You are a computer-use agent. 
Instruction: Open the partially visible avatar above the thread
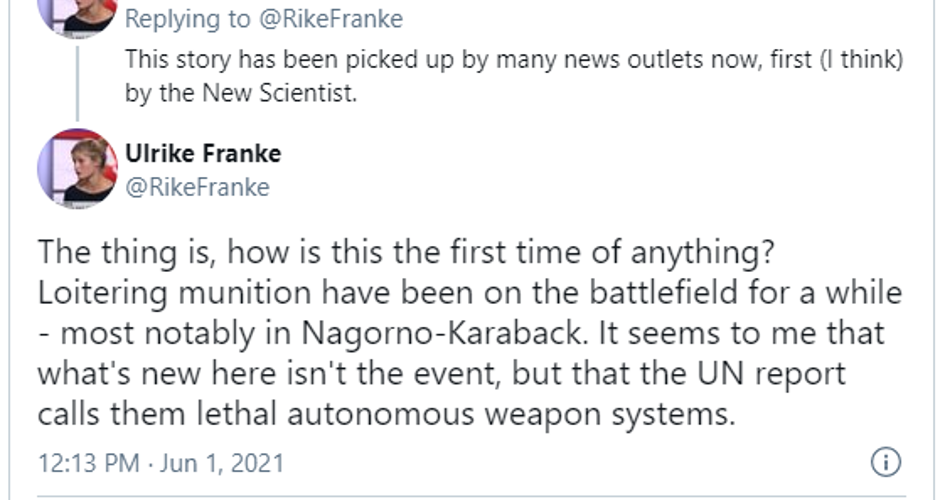pos(77,18)
